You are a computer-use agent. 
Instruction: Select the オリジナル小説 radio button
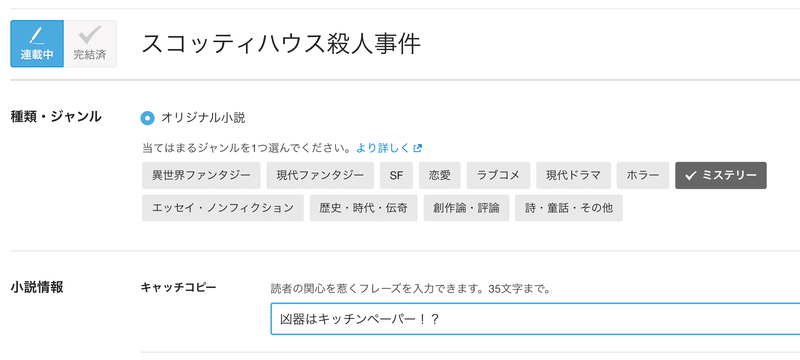147,118
